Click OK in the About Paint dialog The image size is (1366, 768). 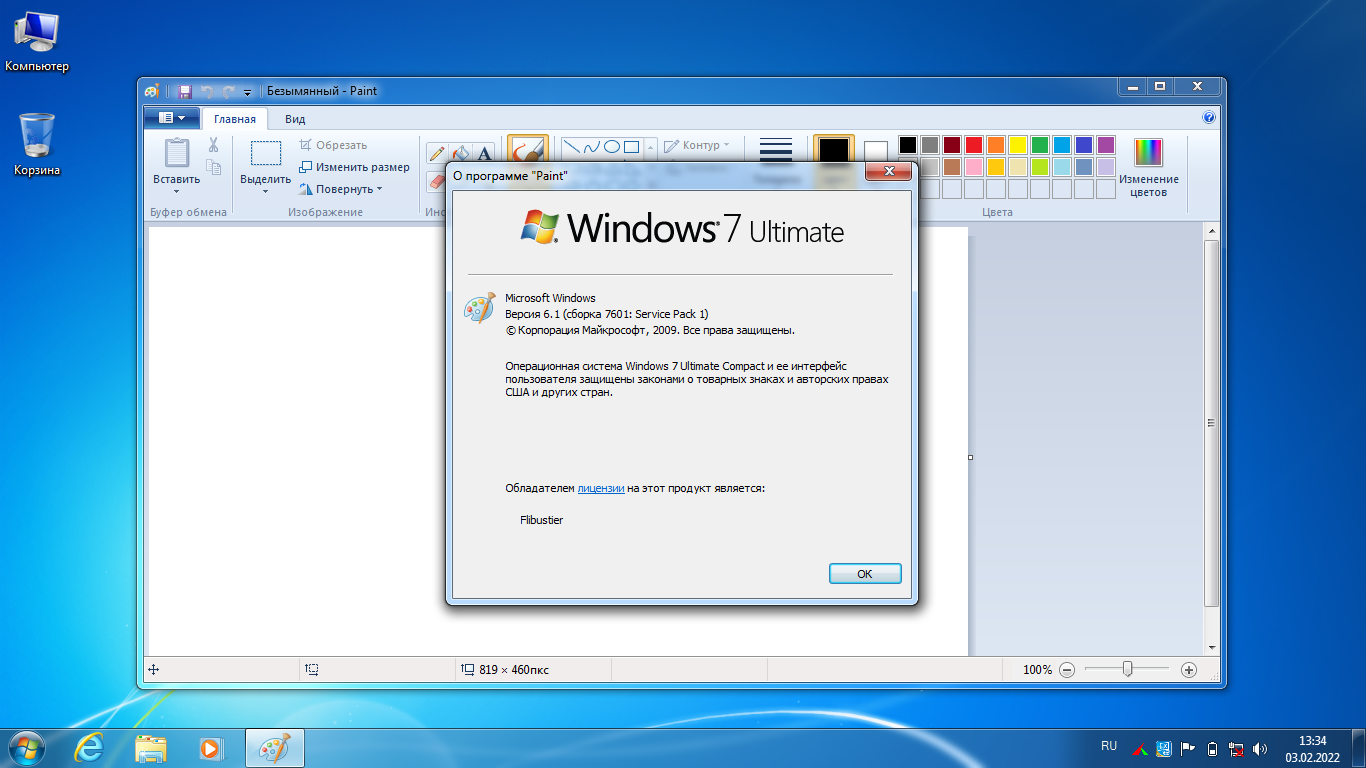coord(865,574)
